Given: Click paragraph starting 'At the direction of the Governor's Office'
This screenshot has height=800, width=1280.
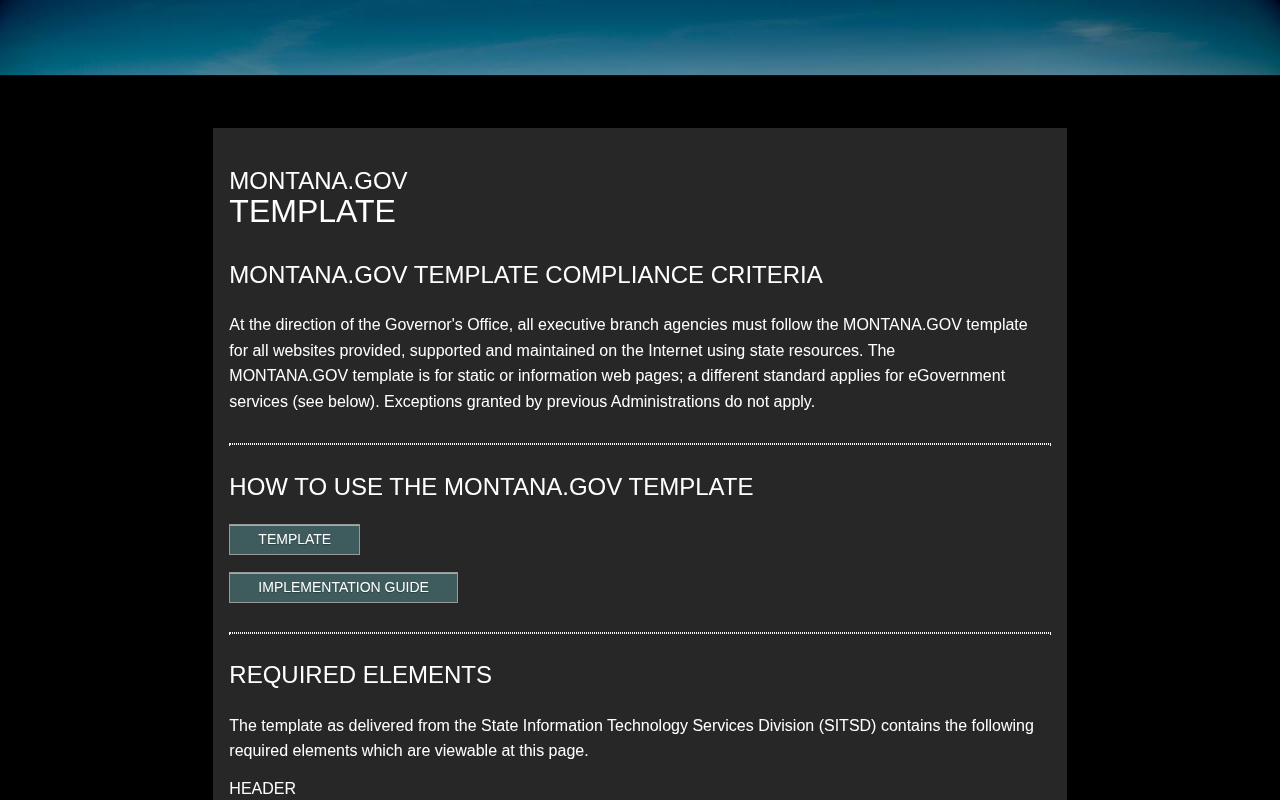Looking at the screenshot, I should pos(628,363).
